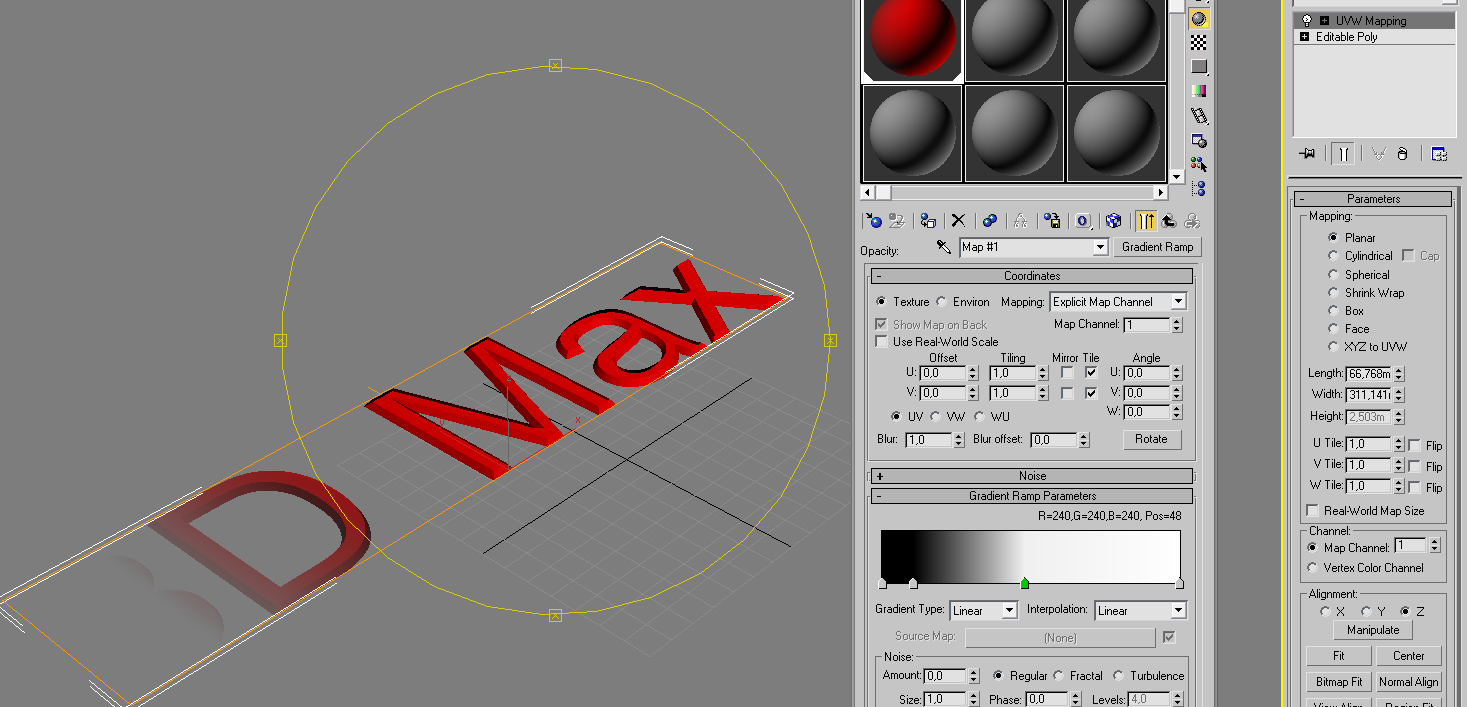Click the Bitmap Fit button

(1338, 682)
